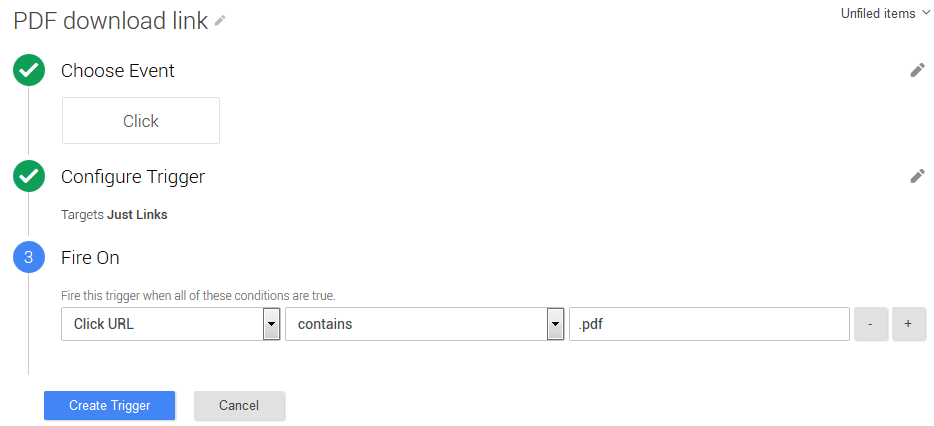Add a condition with plus button

tap(908, 324)
